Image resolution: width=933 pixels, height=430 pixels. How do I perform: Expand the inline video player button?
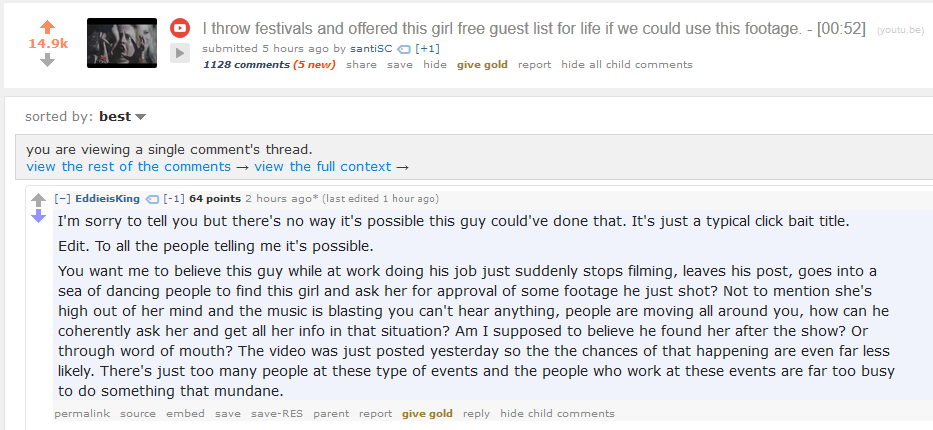[180, 53]
